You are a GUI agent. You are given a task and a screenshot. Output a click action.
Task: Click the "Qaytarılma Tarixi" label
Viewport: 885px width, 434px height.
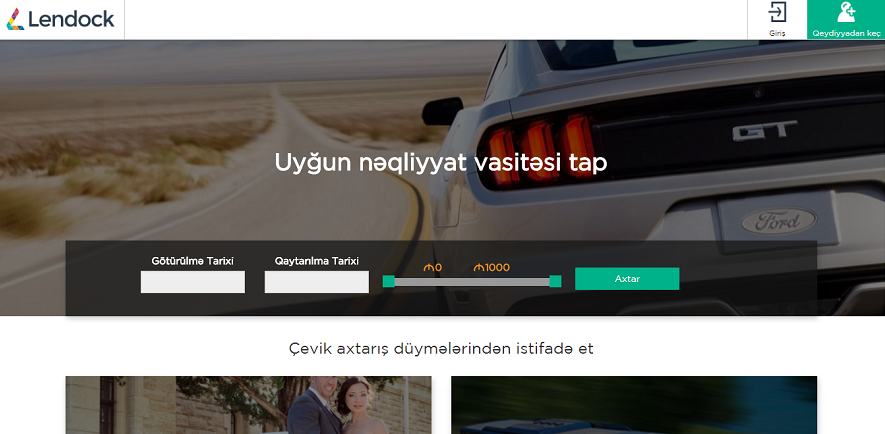coord(317,261)
